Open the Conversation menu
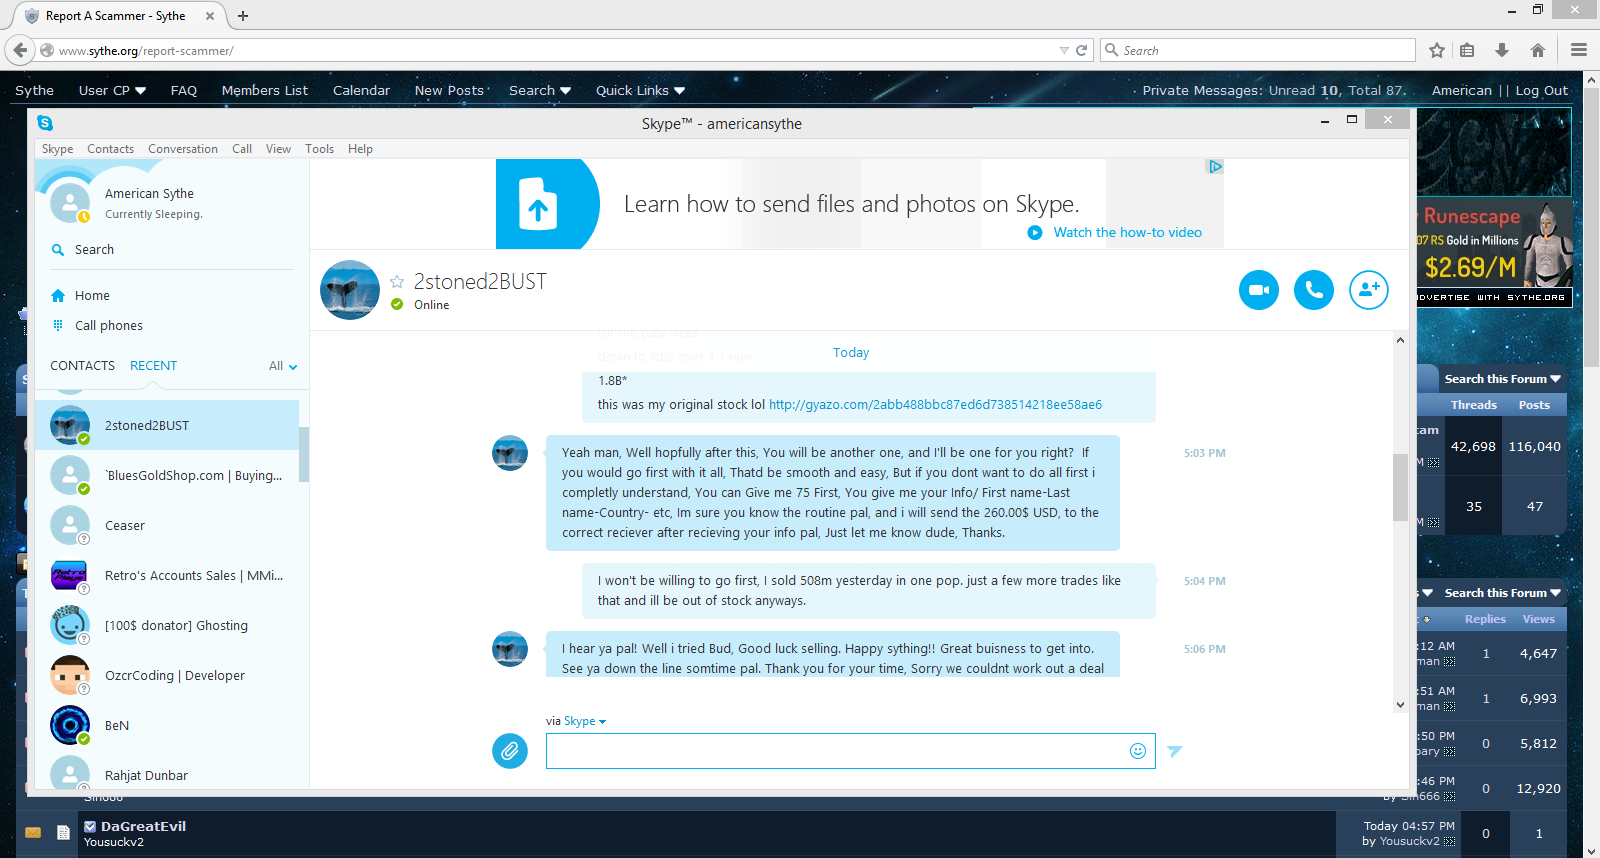Image resolution: width=1600 pixels, height=858 pixels. click(183, 149)
